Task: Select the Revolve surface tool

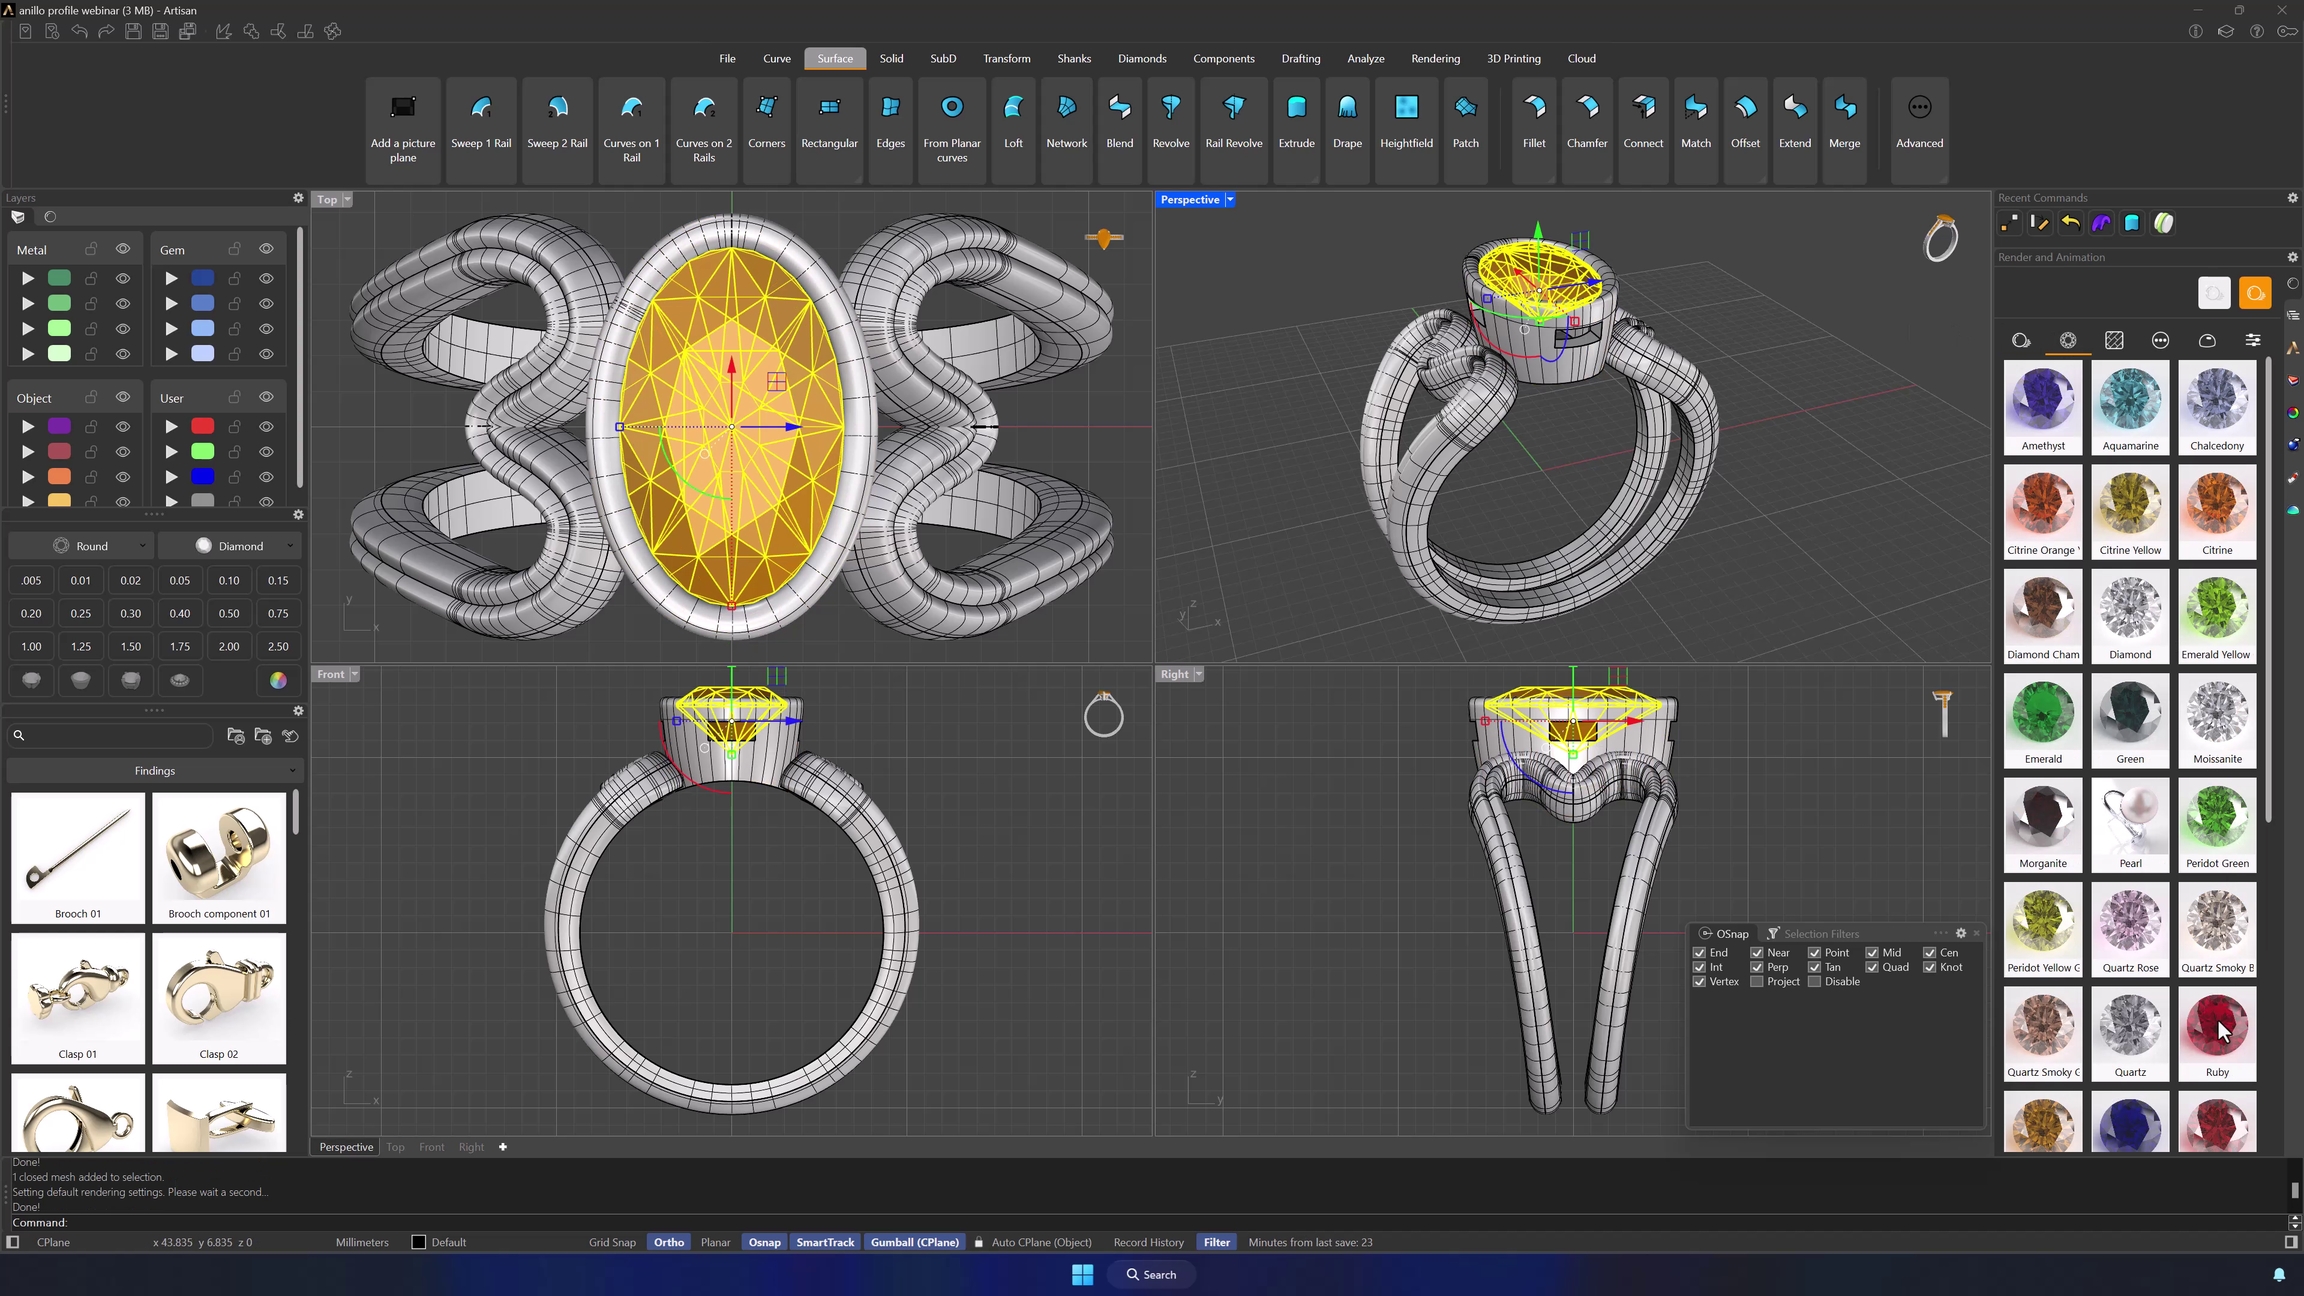Action: tap(1170, 122)
